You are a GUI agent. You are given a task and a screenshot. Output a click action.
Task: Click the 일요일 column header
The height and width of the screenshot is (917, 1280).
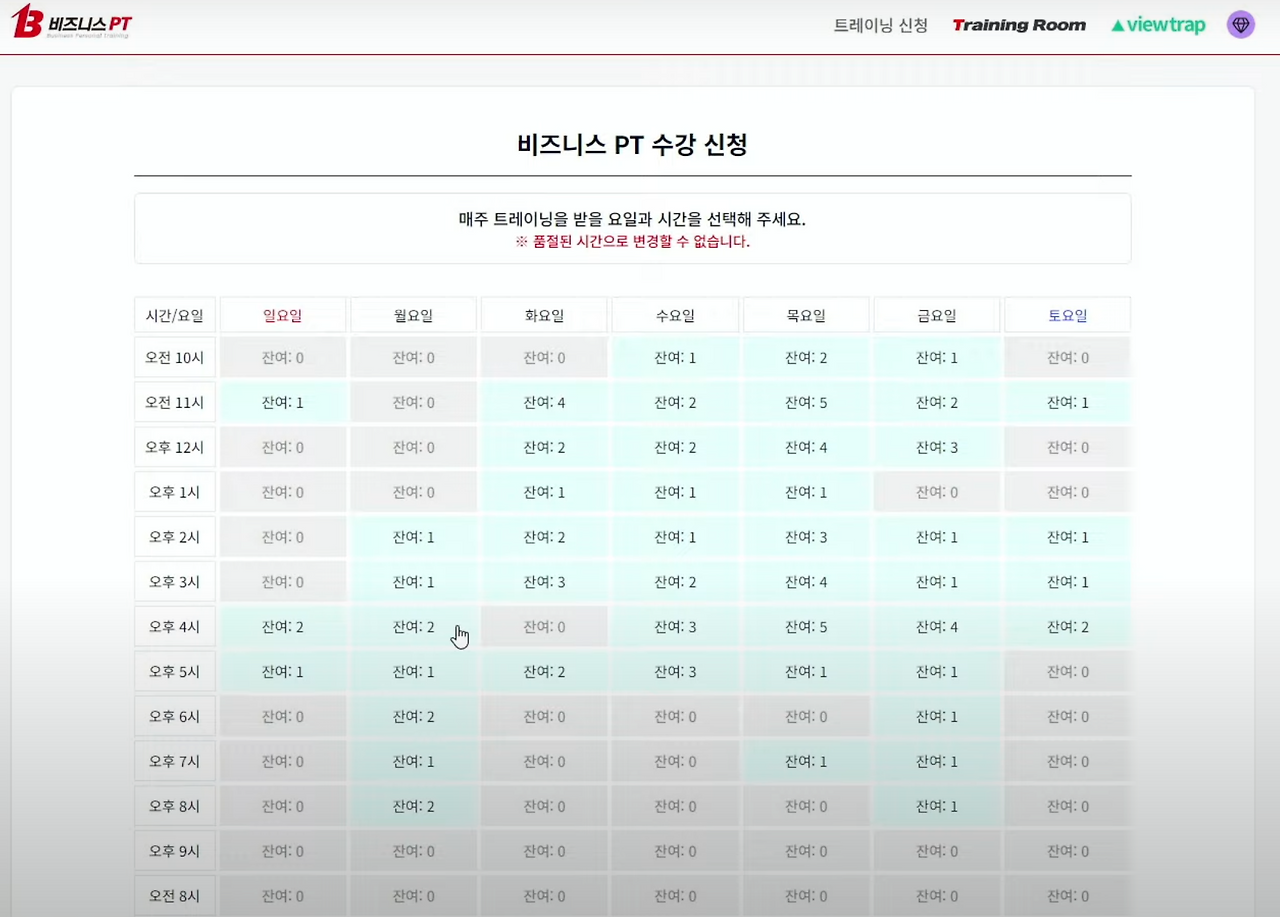point(283,315)
